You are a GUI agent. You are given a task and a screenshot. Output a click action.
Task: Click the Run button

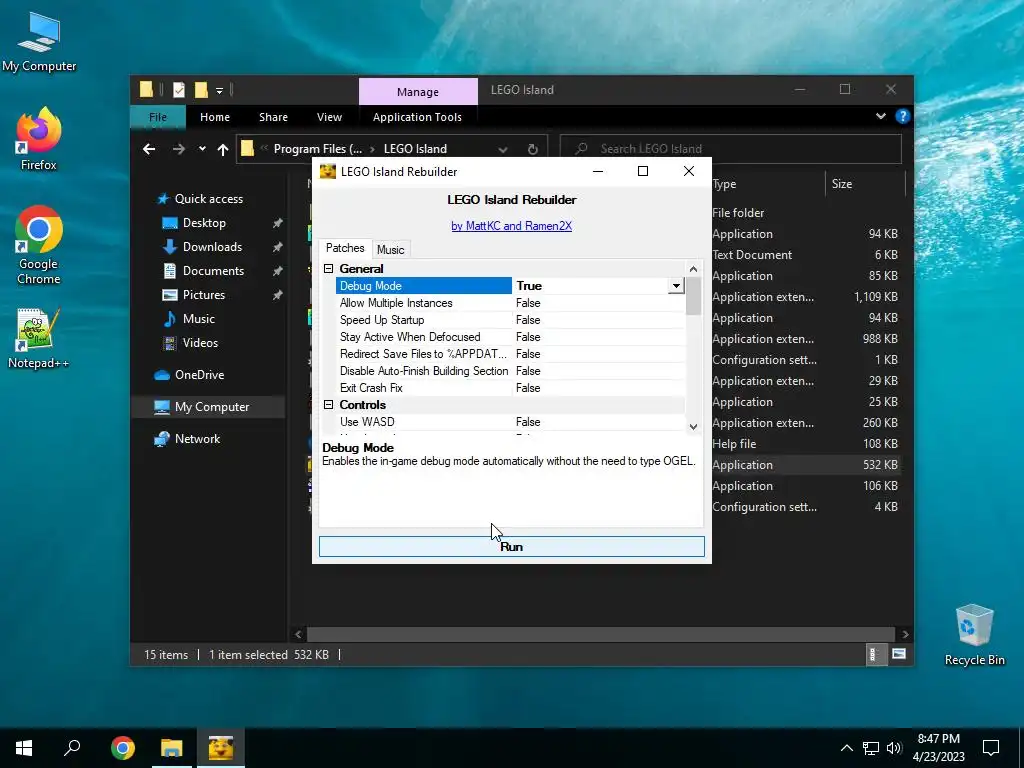511,547
